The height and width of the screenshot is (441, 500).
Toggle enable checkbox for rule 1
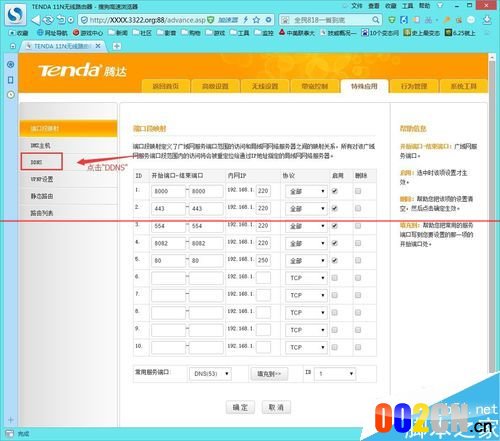pyautogui.click(x=335, y=191)
